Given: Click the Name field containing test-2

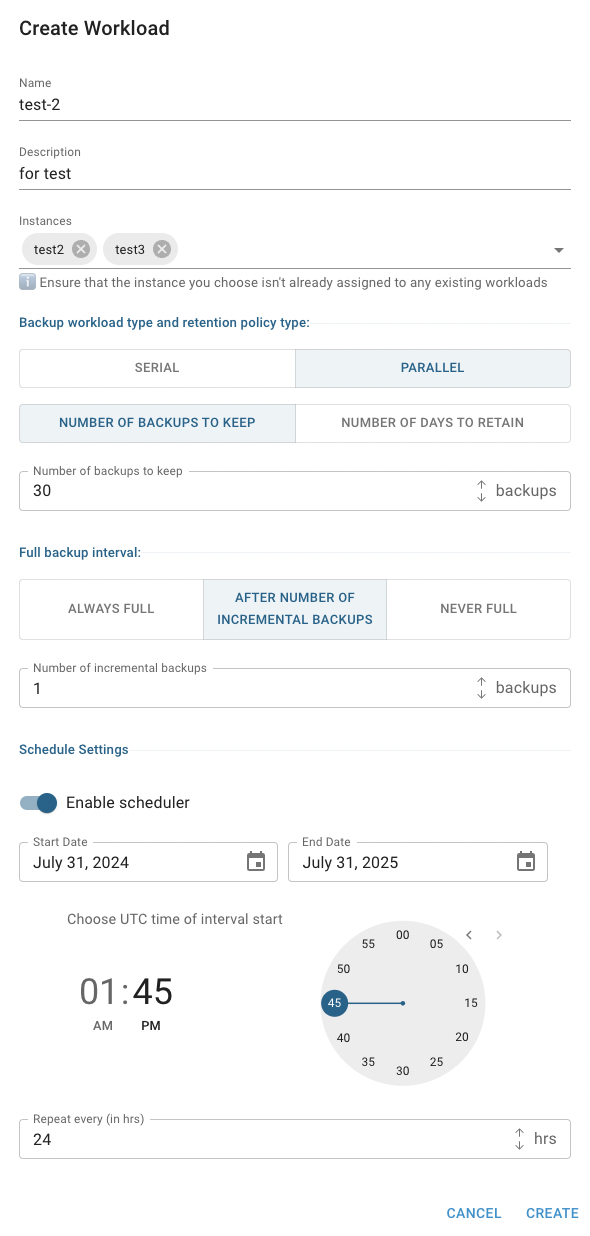Looking at the screenshot, I should pyautogui.click(x=295, y=104).
